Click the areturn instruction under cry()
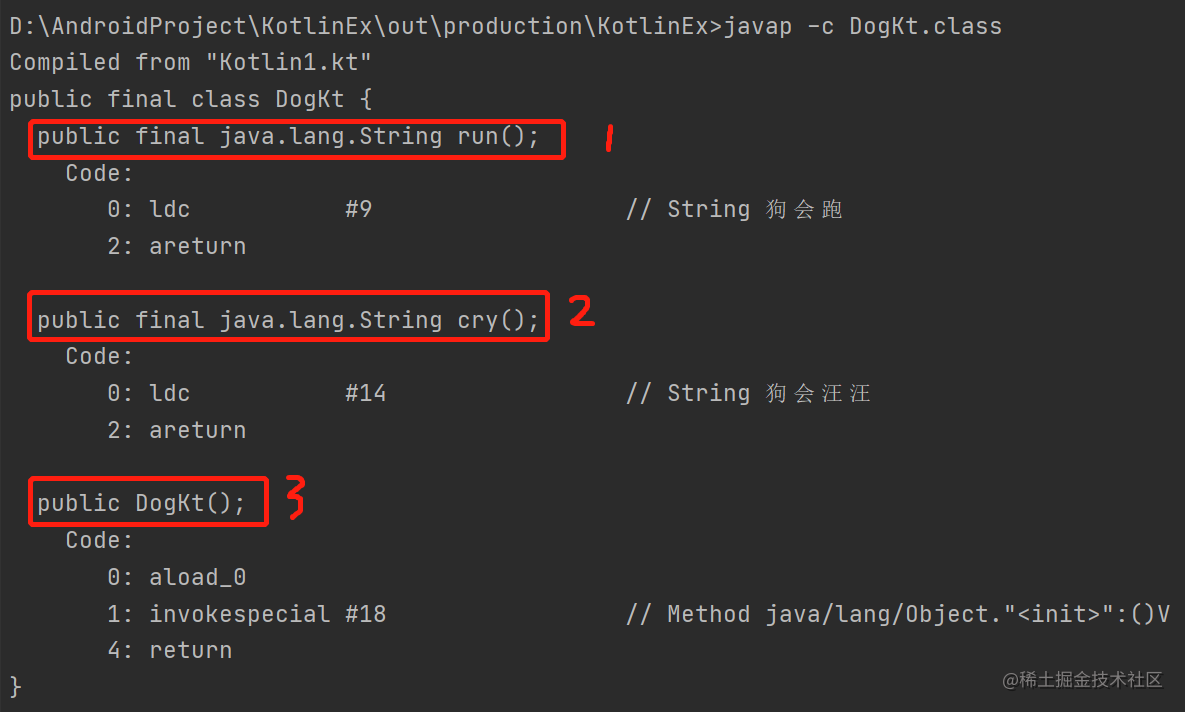Image resolution: width=1185 pixels, height=712 pixels. (177, 430)
